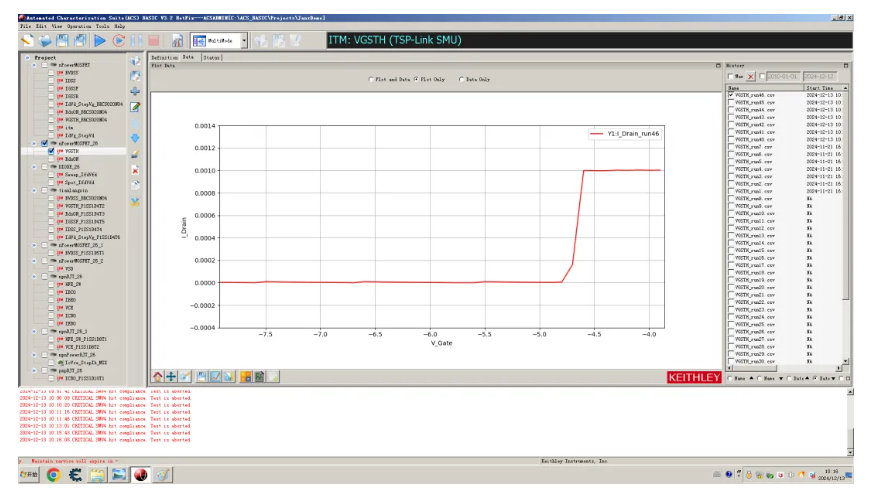Click the Start Time column header
This screenshot has width=871, height=493.
(x=822, y=87)
